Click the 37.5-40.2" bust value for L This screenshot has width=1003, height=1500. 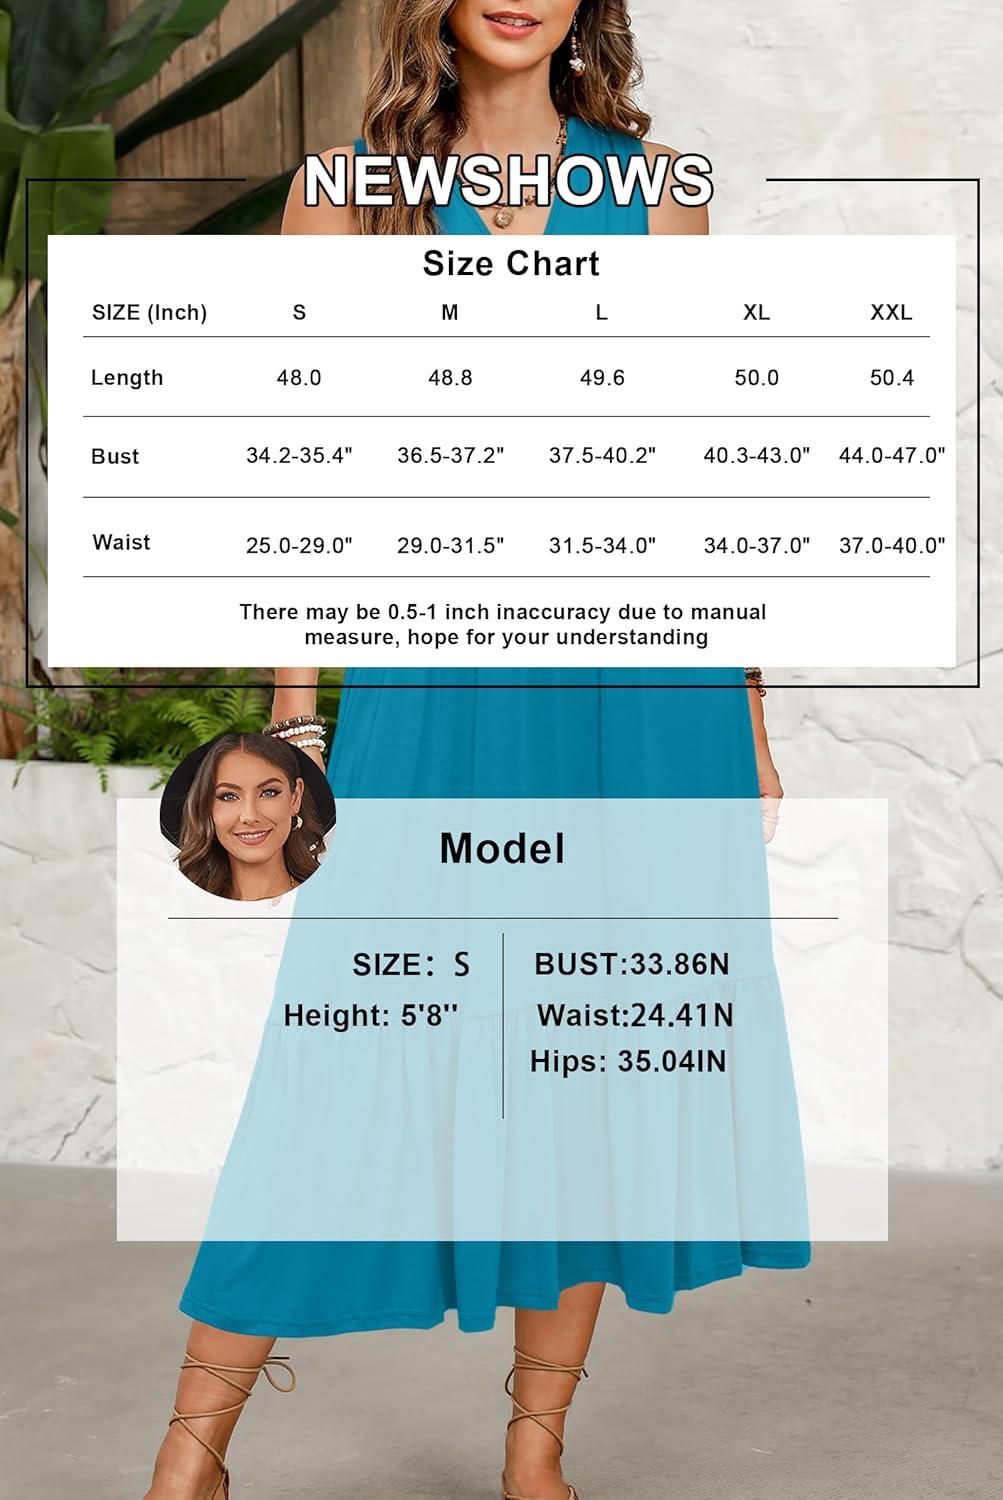coord(602,456)
